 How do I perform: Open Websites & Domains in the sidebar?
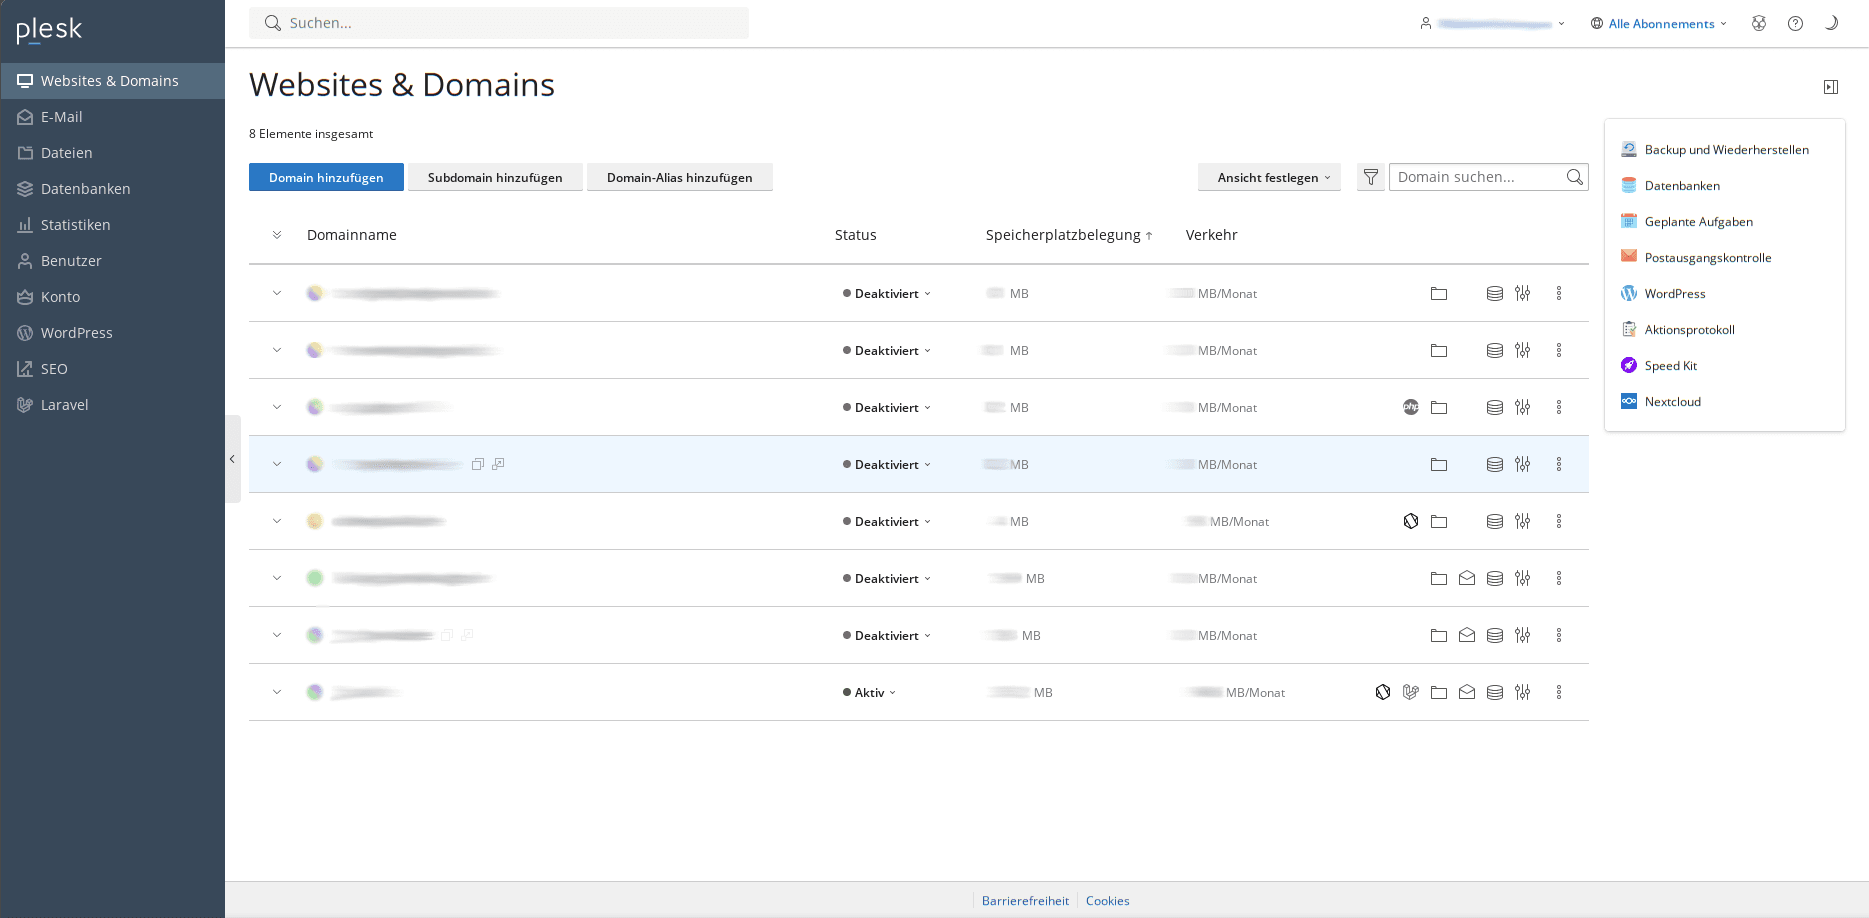[x=112, y=81]
